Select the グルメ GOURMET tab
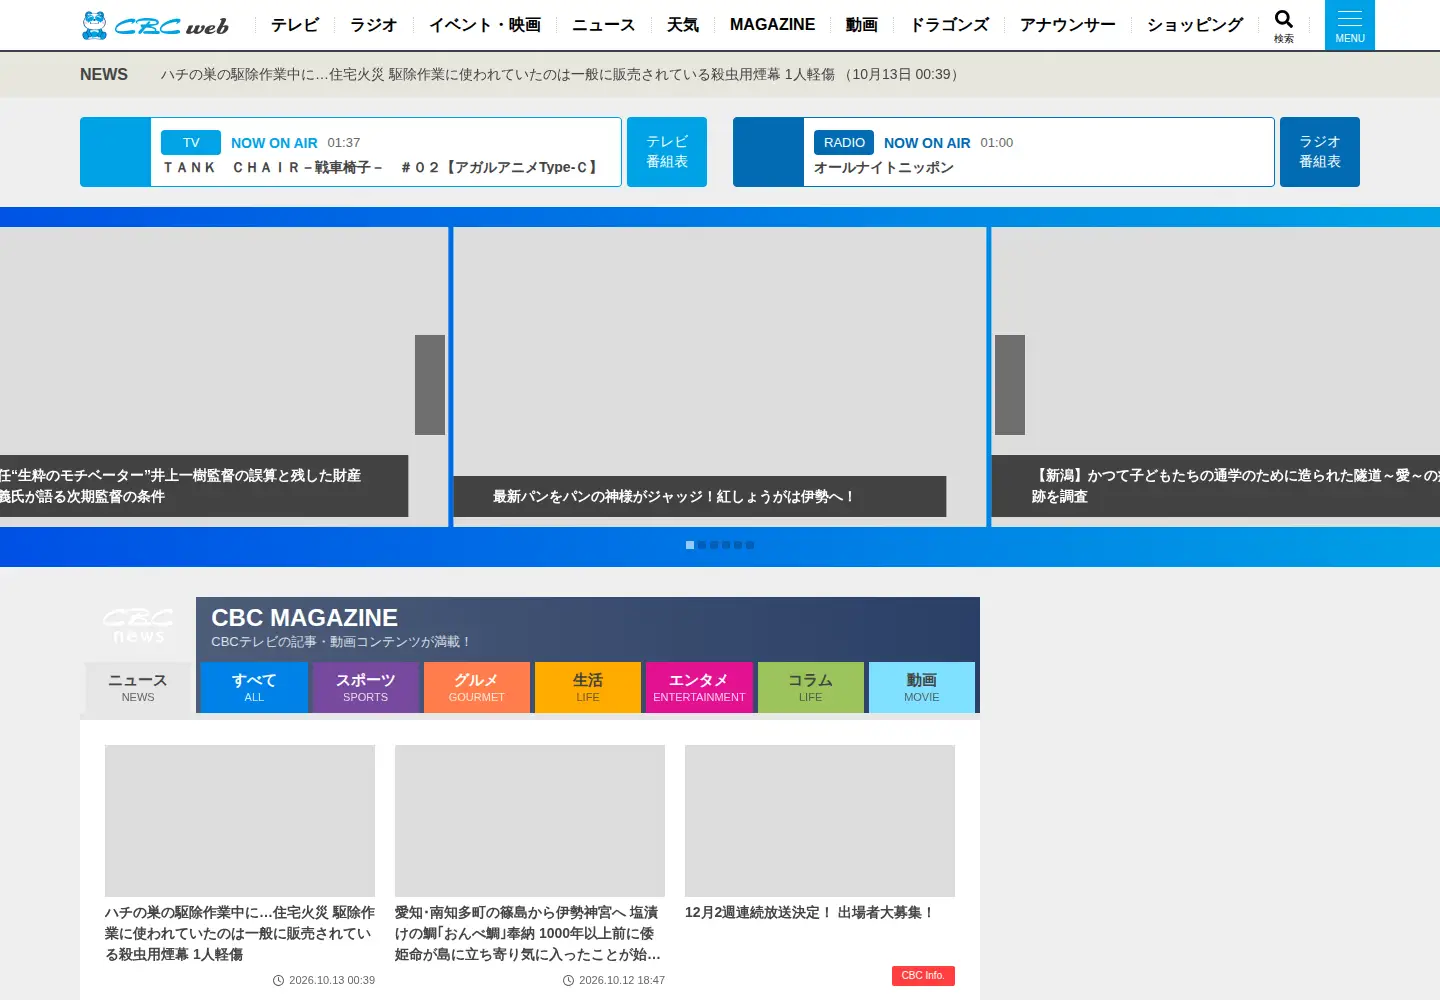The image size is (1440, 1000). (477, 687)
